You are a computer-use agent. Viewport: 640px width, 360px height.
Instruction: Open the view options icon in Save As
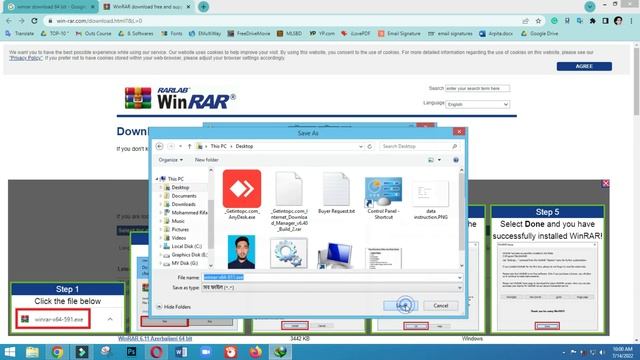point(431,160)
